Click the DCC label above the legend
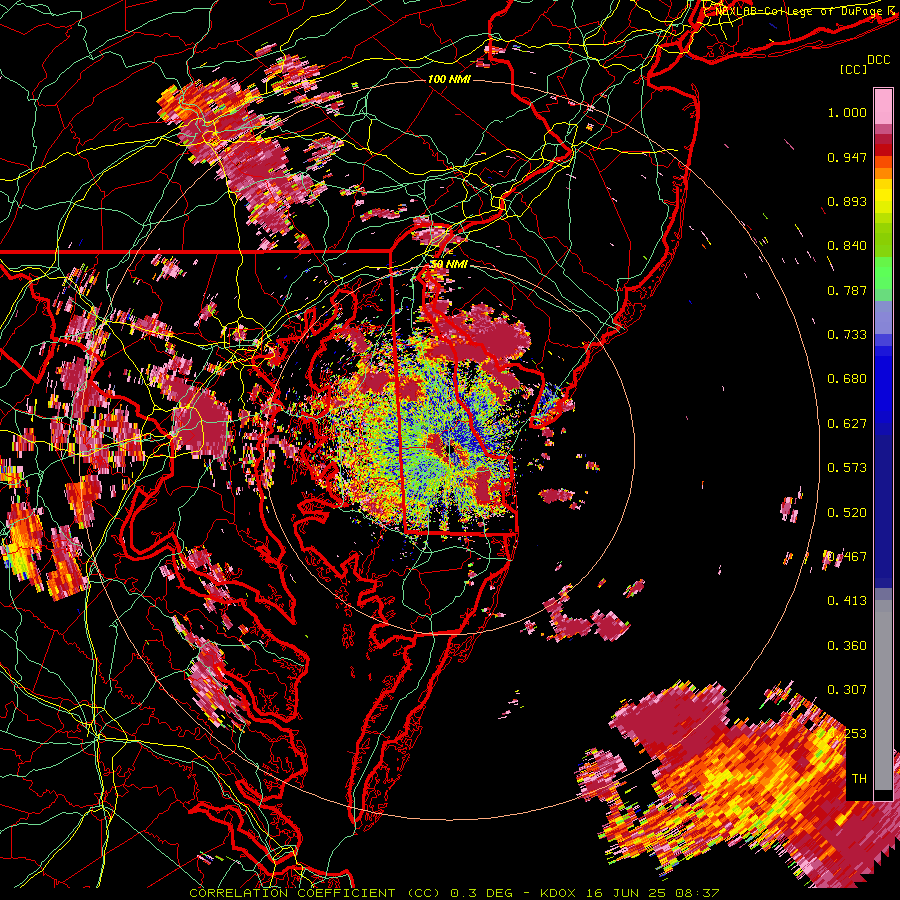 [x=878, y=59]
